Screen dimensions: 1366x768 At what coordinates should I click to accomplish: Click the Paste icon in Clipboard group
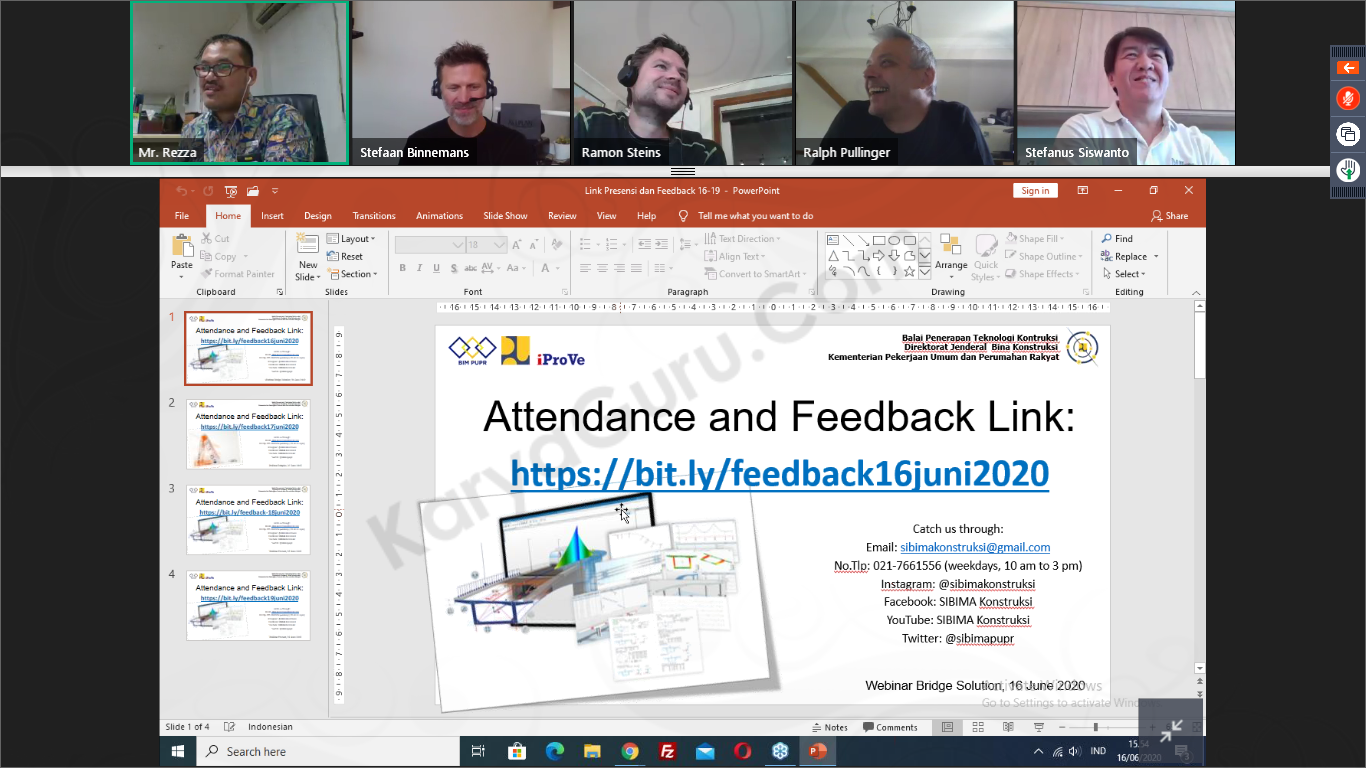[182, 252]
